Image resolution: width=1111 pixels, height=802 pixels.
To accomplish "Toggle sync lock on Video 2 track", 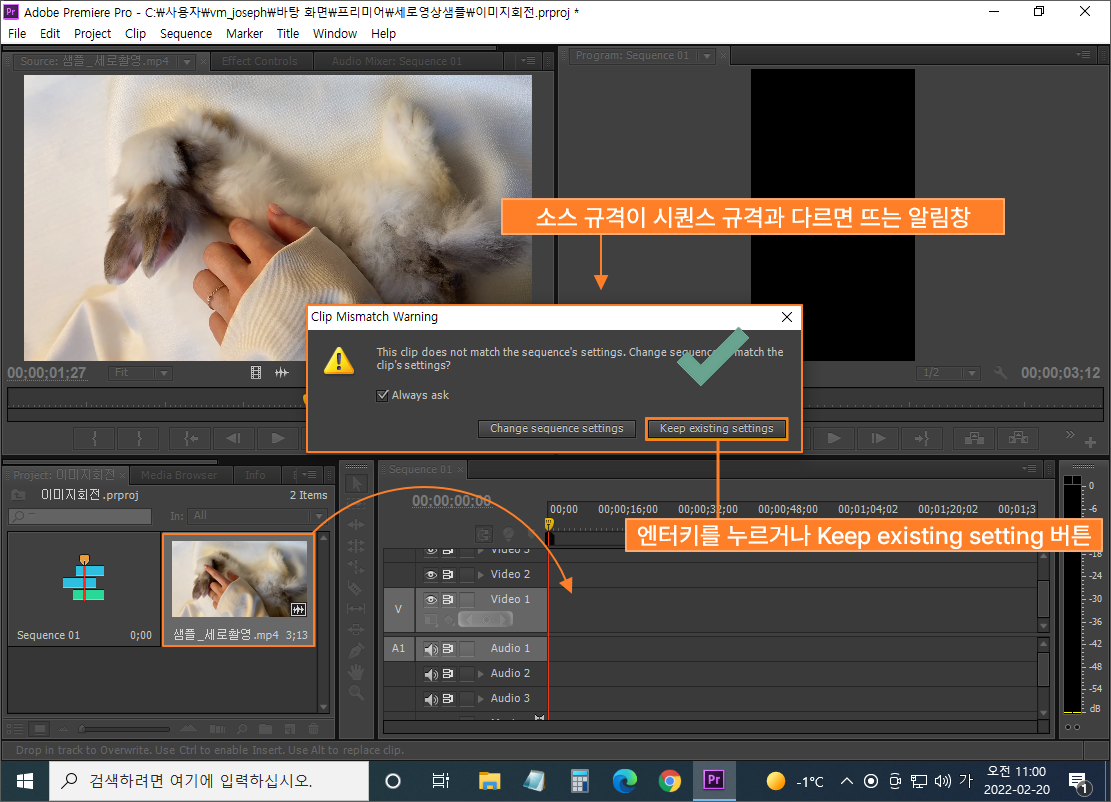I will click(448, 575).
